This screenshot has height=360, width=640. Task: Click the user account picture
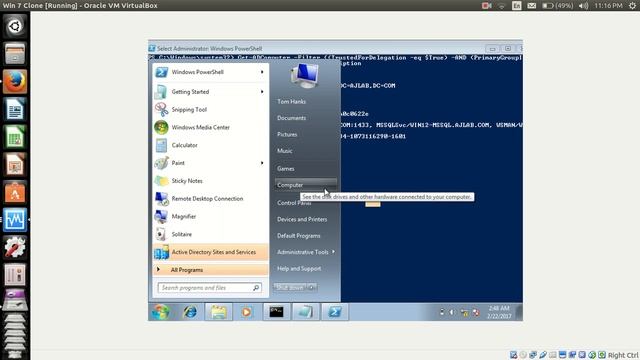[x=305, y=76]
